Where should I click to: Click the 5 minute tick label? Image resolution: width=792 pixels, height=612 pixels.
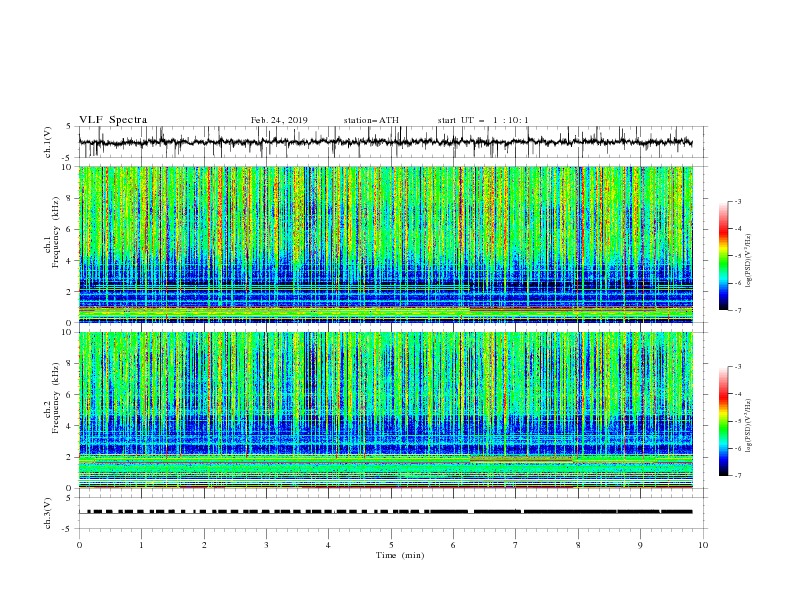[x=391, y=545]
